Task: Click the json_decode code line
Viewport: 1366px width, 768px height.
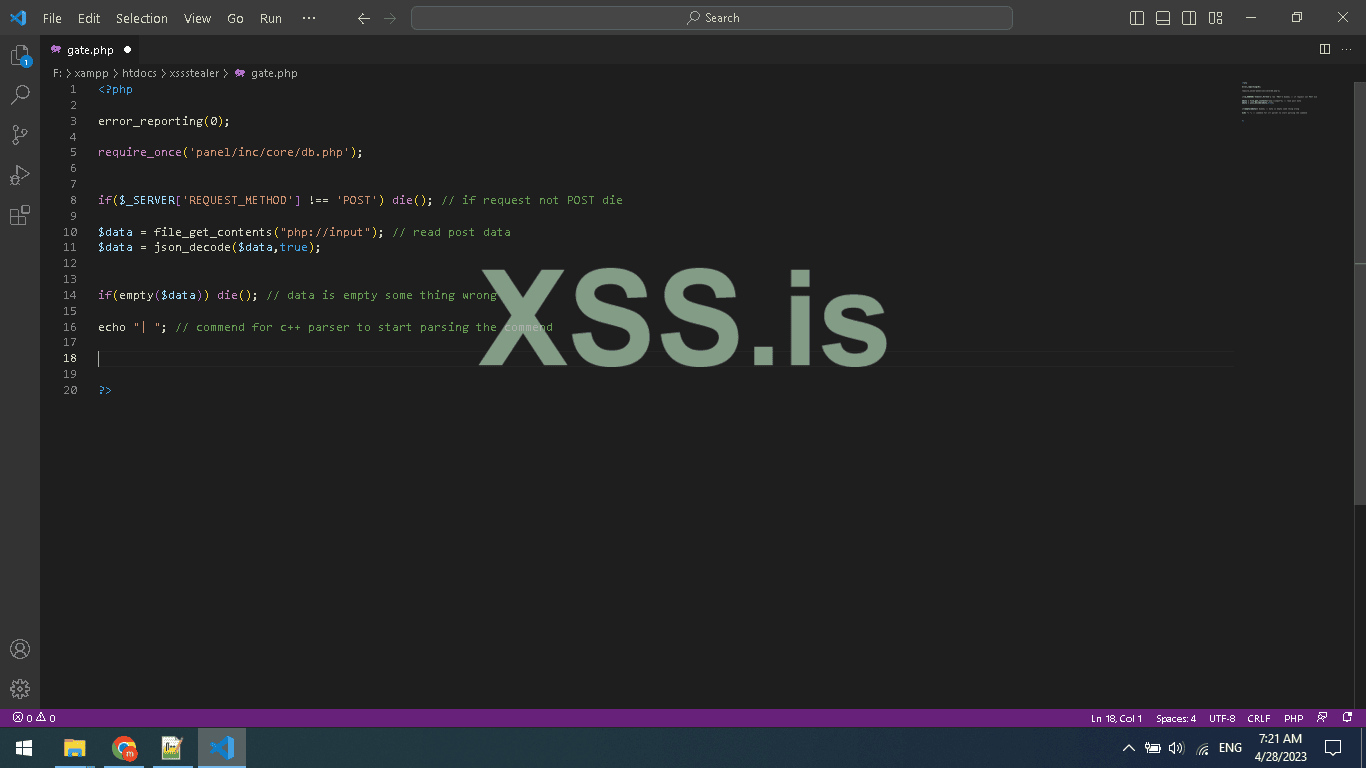Action: [x=209, y=247]
